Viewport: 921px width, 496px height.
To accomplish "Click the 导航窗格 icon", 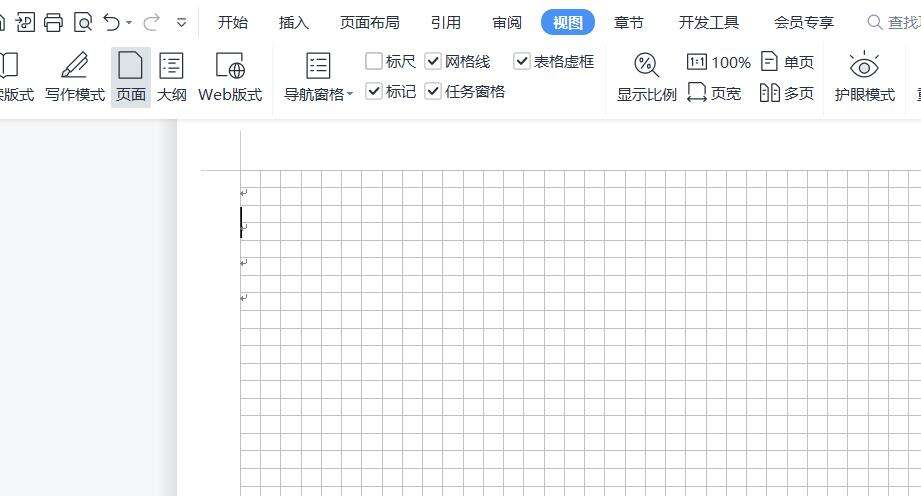I will click(318, 66).
